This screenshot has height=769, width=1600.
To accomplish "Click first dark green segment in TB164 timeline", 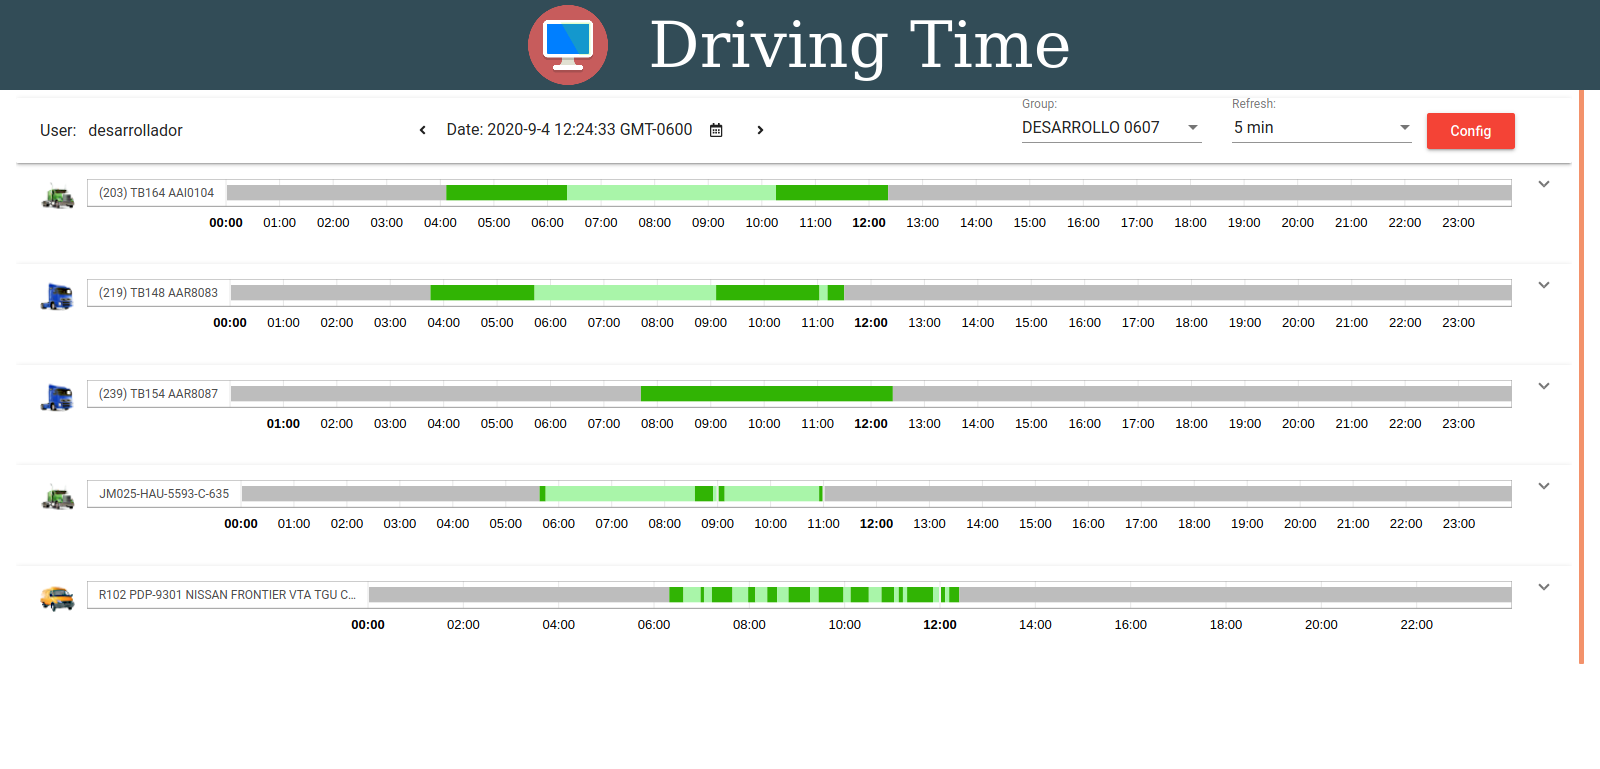I will (x=506, y=193).
